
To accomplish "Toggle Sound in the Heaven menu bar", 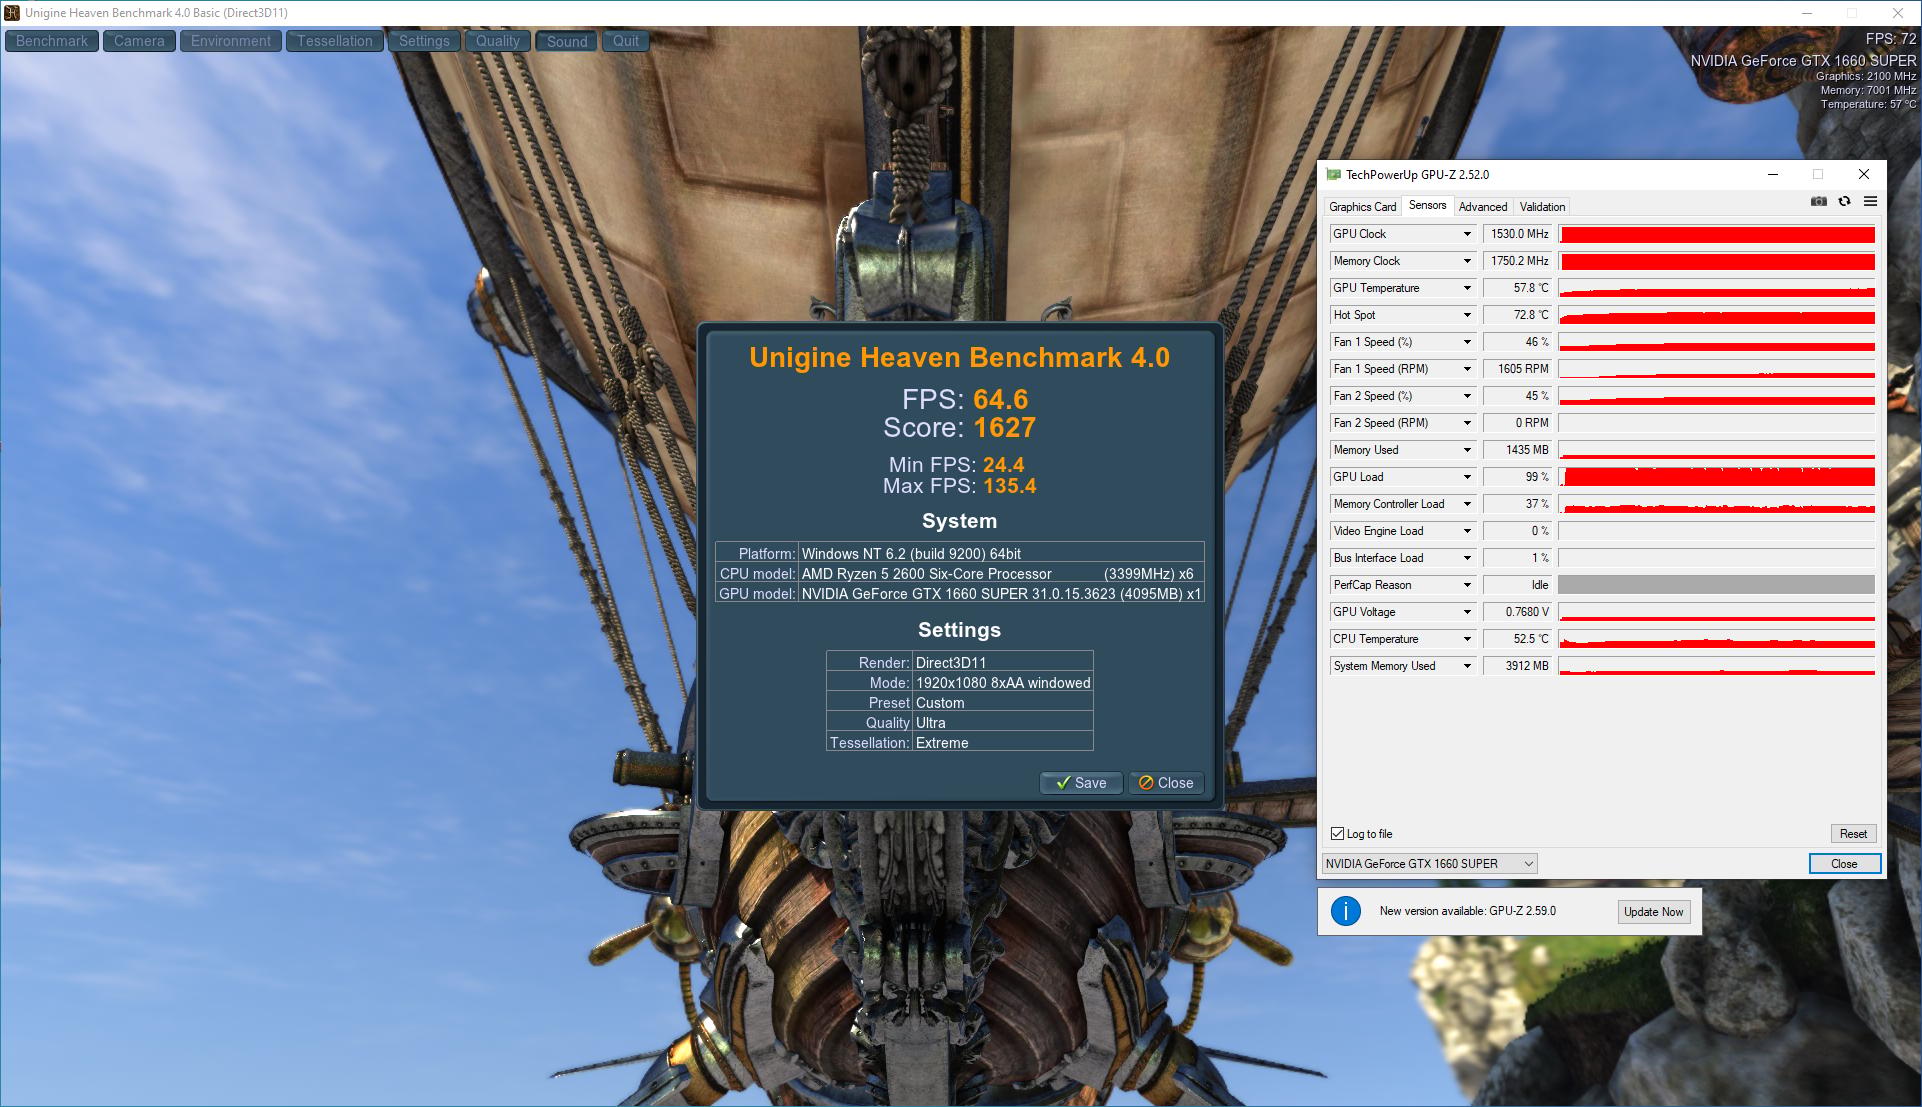I will click(x=567, y=41).
